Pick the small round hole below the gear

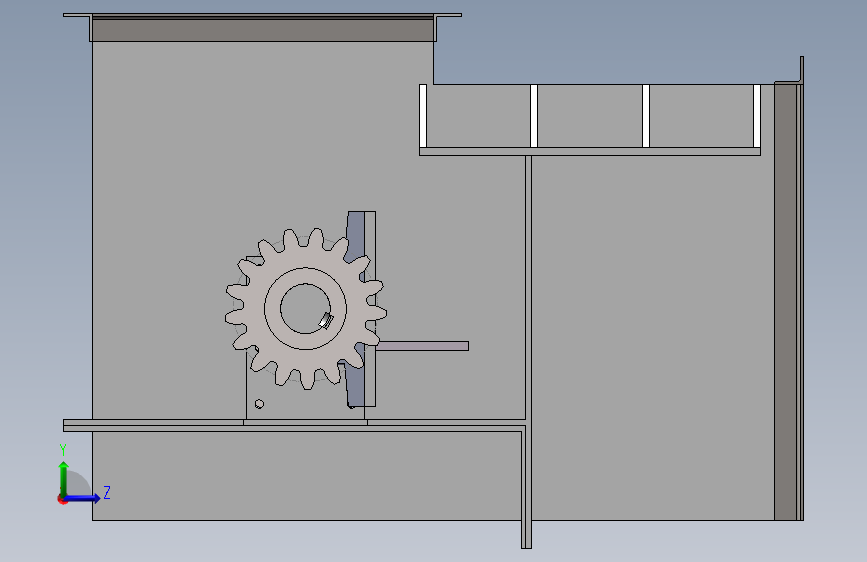(259, 404)
